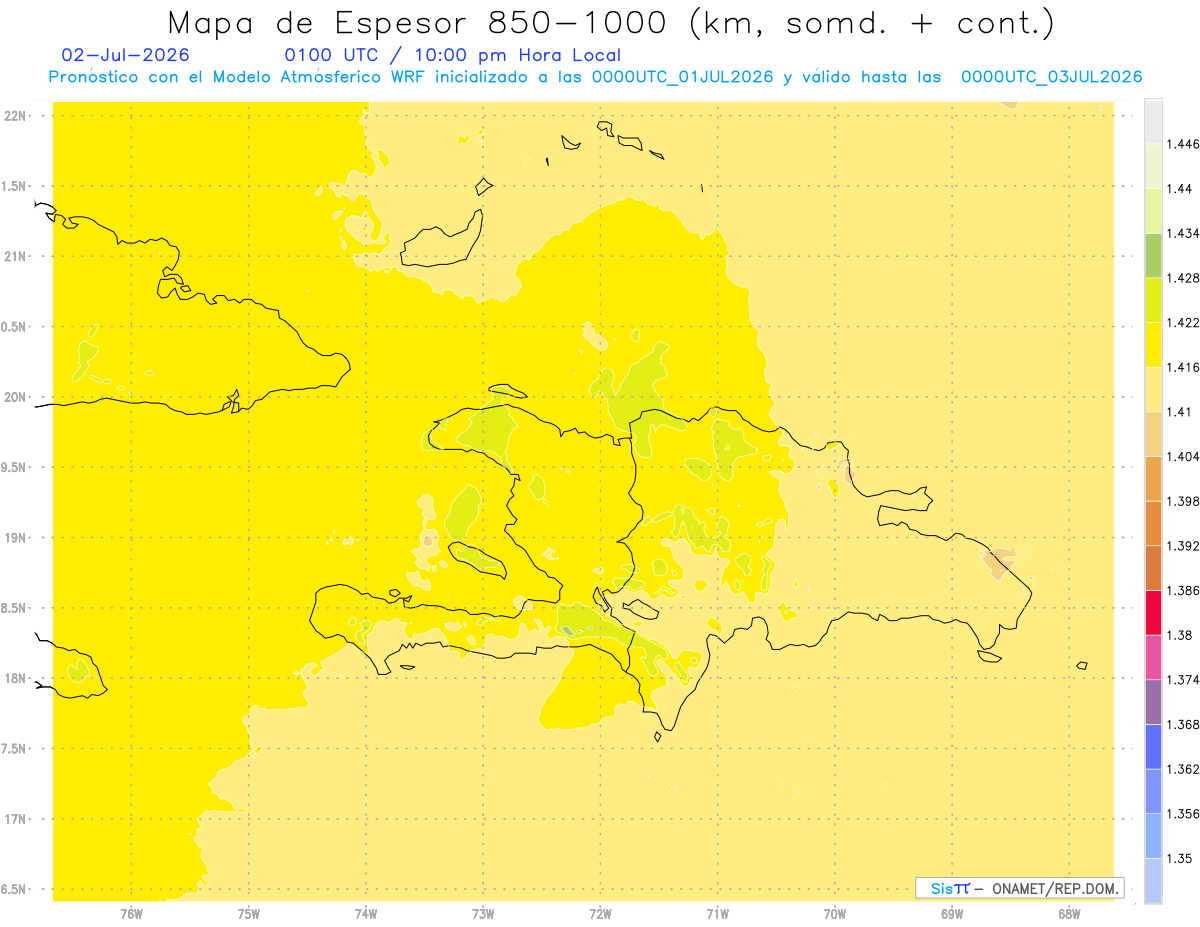Click the 20N latitude label

click(16, 397)
